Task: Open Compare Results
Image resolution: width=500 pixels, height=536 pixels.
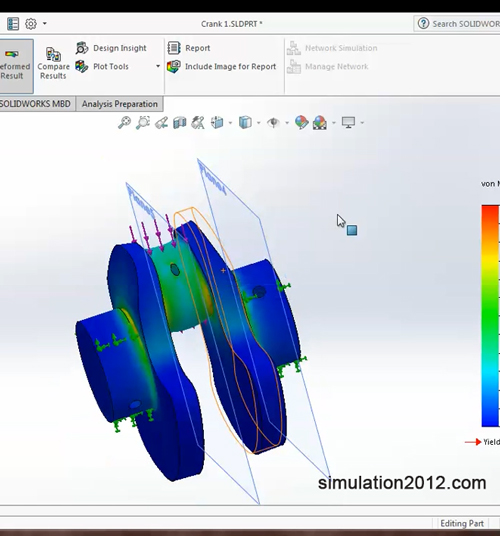Action: pos(53,64)
